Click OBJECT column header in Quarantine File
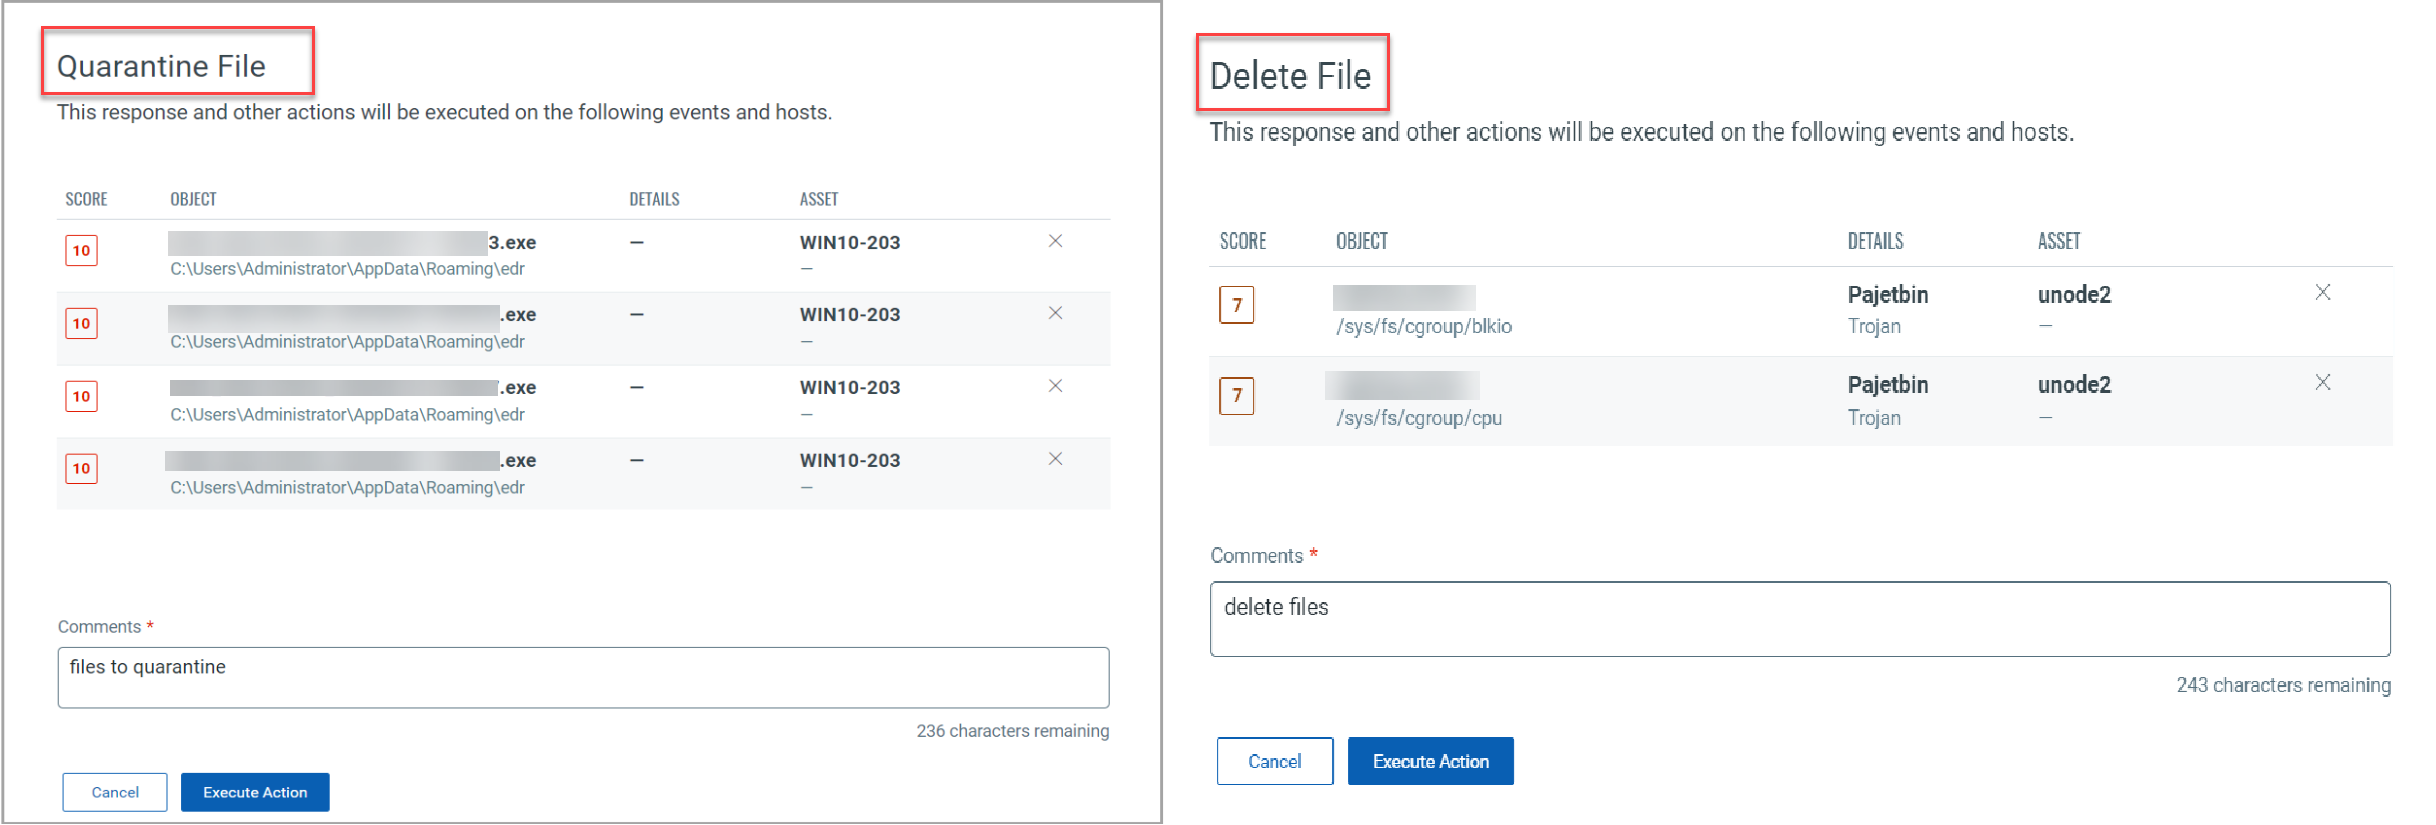This screenshot has height=825, width=2436. click(x=194, y=199)
